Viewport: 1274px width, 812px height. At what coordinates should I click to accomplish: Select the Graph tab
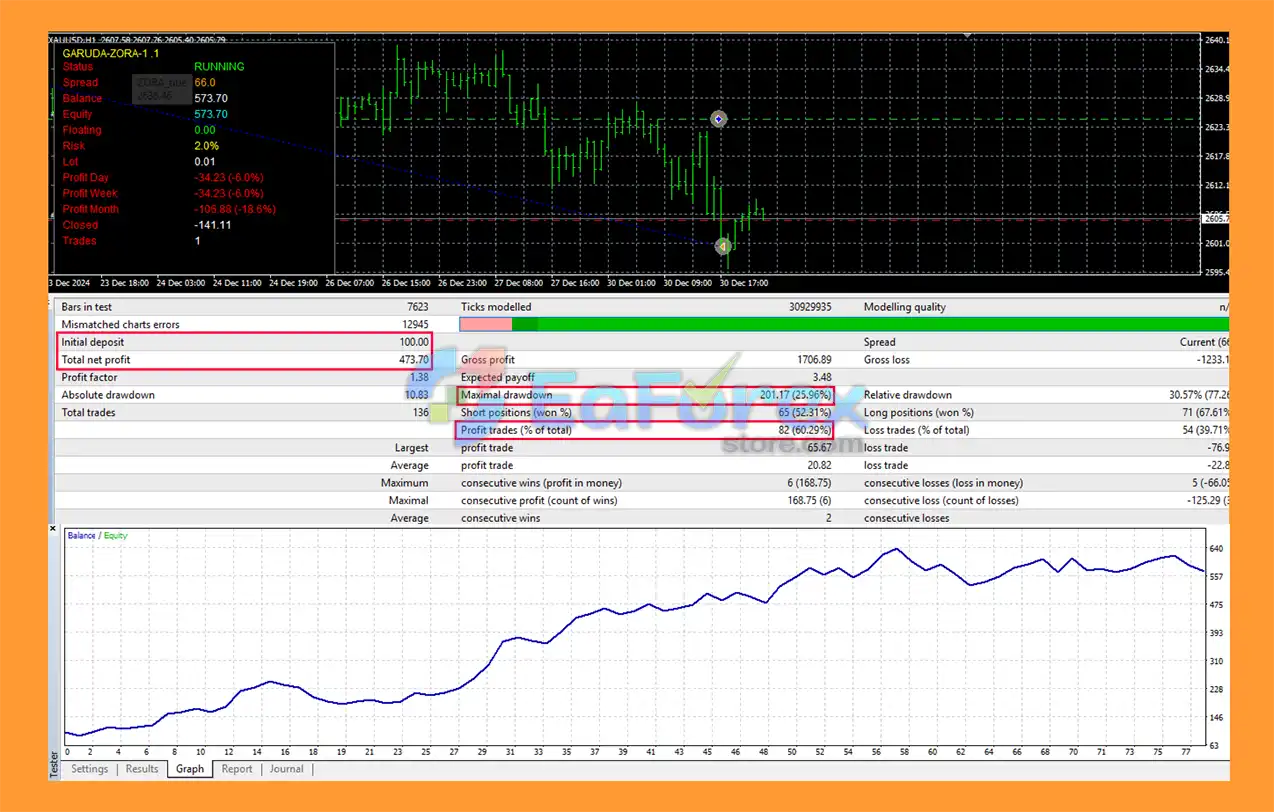pyautogui.click(x=190, y=769)
